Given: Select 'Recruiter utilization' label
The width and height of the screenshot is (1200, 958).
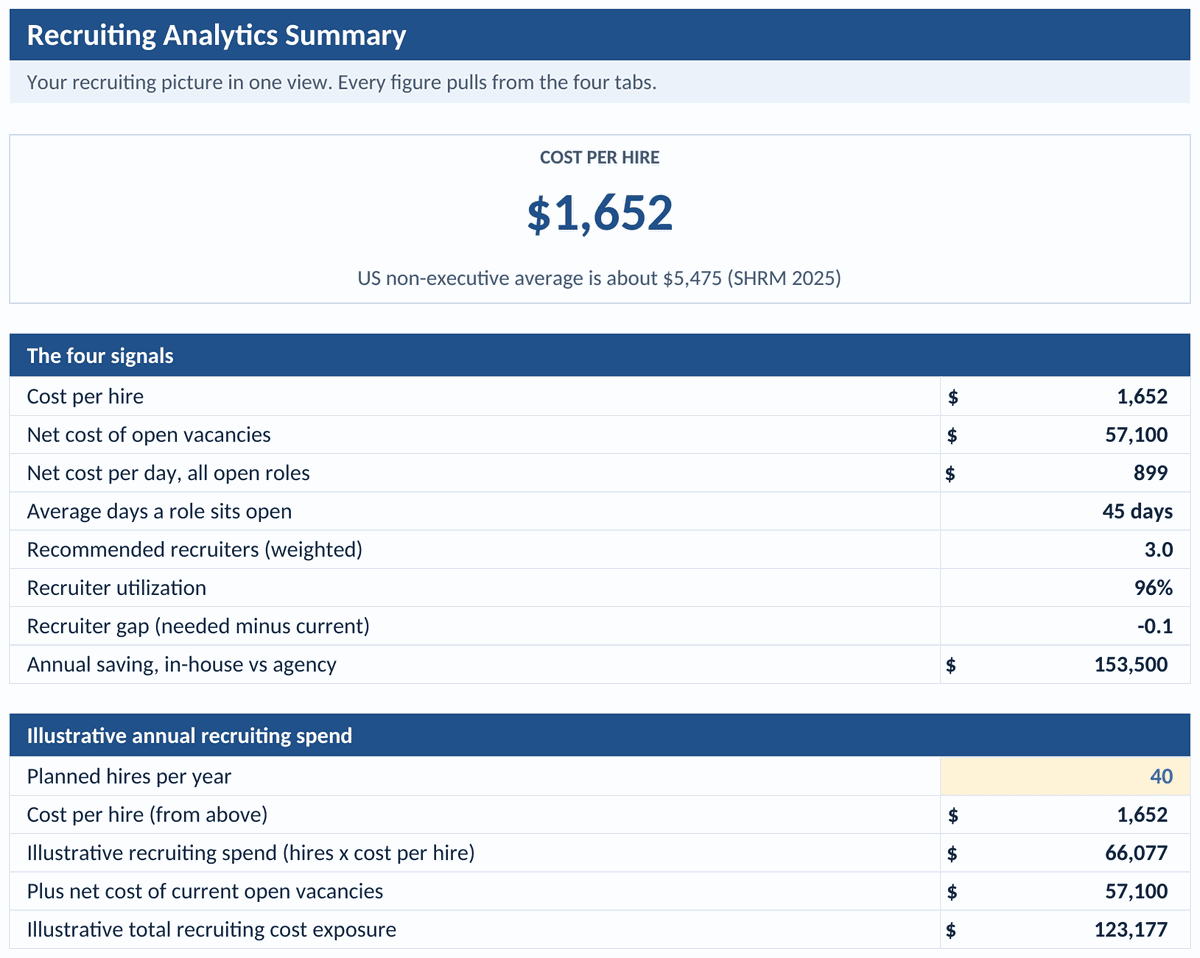Looking at the screenshot, I should click(116, 588).
